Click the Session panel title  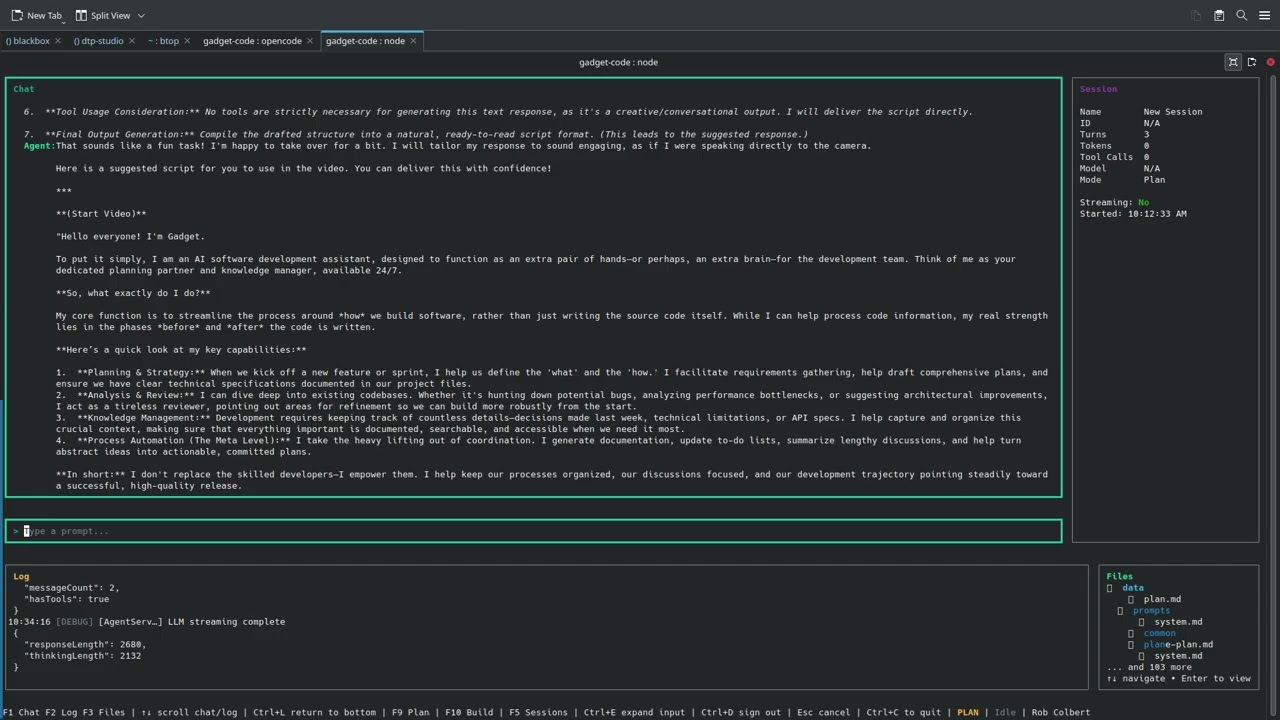point(1098,89)
